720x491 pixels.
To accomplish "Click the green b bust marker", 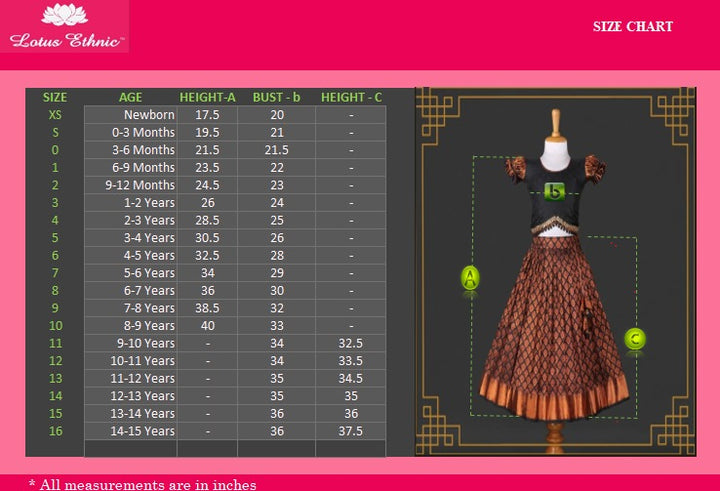I will (554, 192).
